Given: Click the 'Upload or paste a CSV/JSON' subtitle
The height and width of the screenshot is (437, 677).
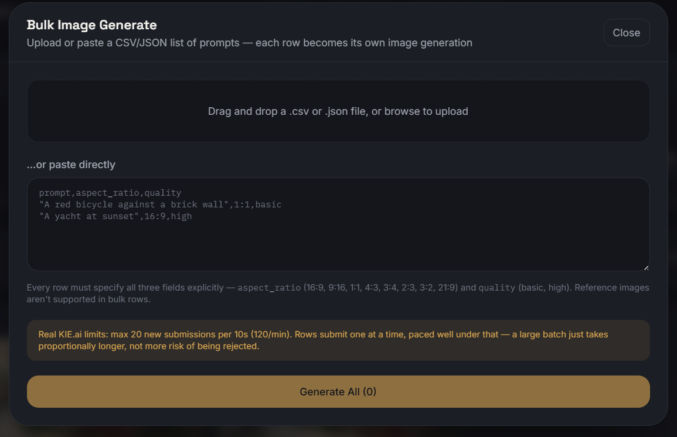Looking at the screenshot, I should tap(250, 43).
